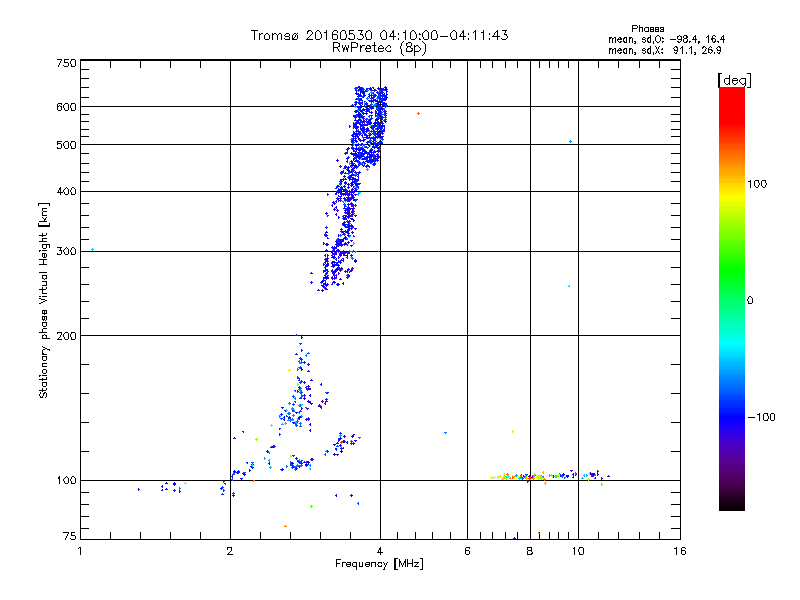Click the y-axis '400' tick label
Viewport: 800px width, 600px height.
coord(66,192)
